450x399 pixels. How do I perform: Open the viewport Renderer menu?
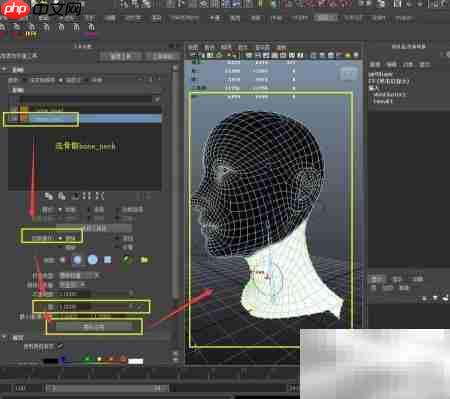(262, 47)
